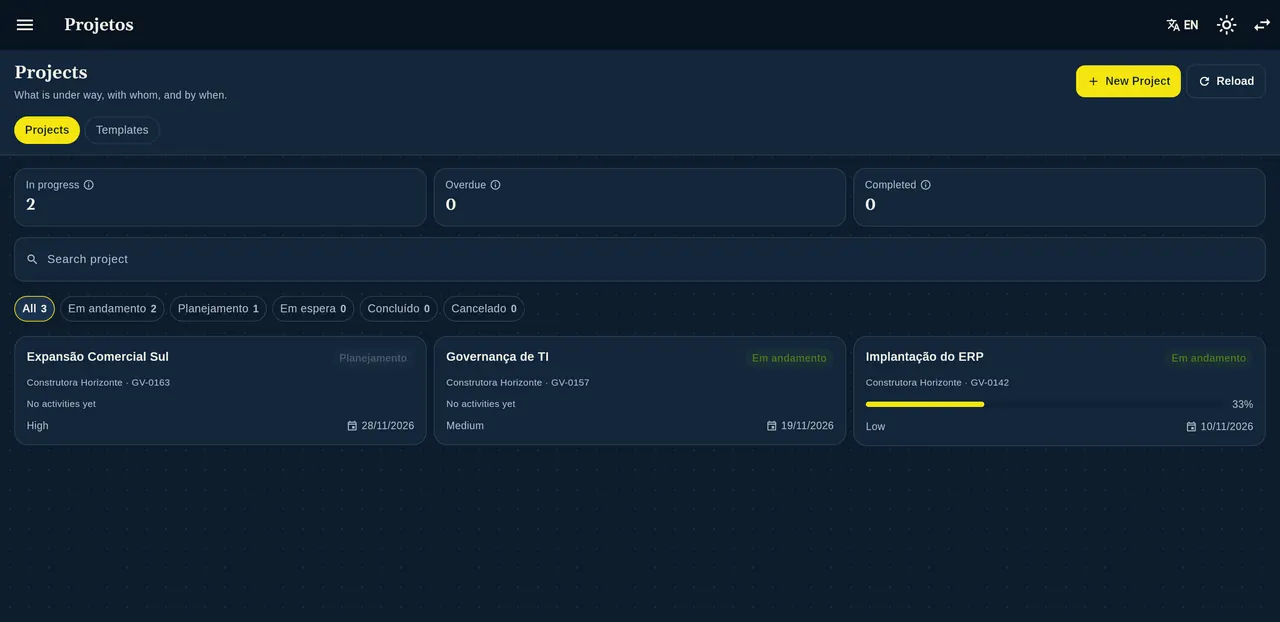Create a New Project
The width and height of the screenshot is (1280, 622).
tap(1128, 81)
